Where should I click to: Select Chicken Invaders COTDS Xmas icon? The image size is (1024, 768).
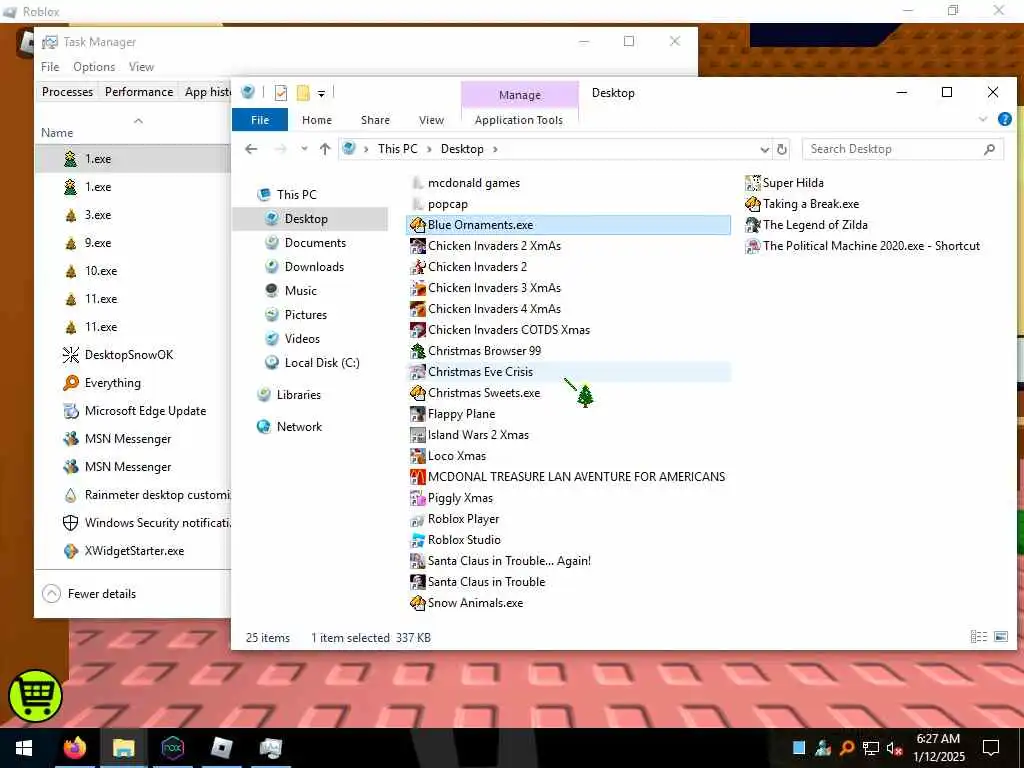(417, 330)
